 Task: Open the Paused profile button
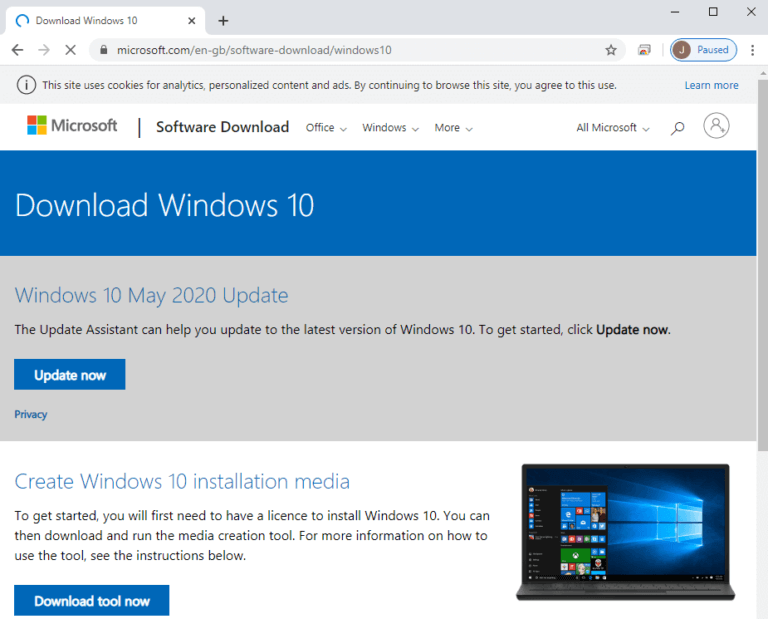(703, 50)
